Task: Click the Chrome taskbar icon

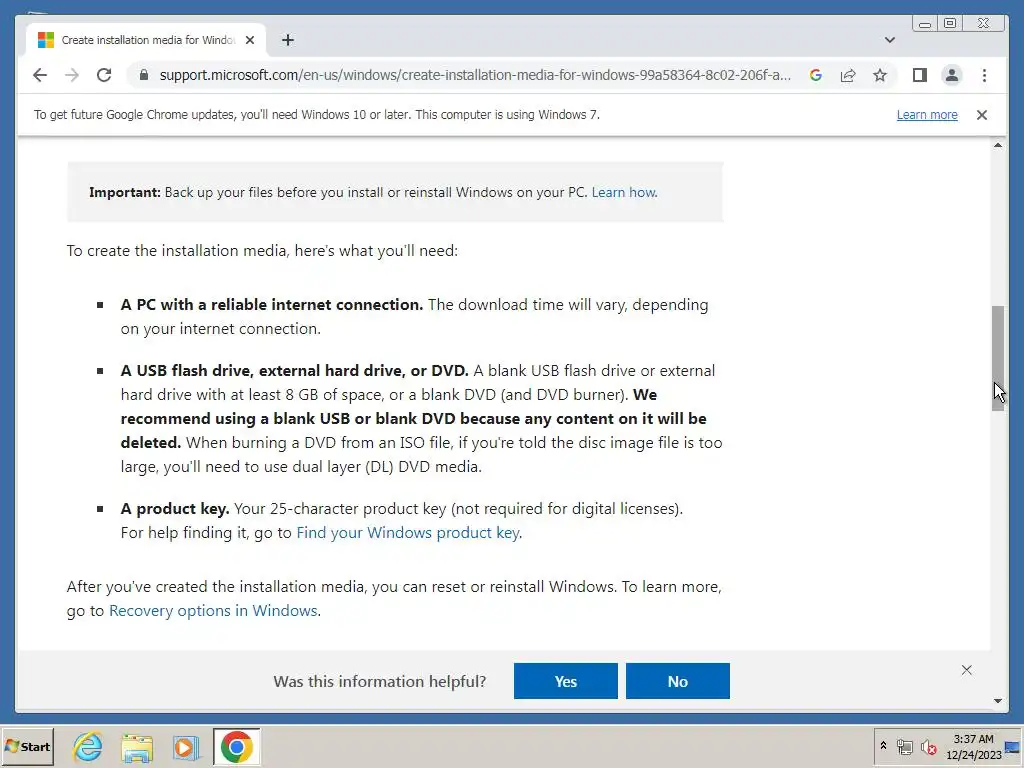Action: [x=236, y=746]
